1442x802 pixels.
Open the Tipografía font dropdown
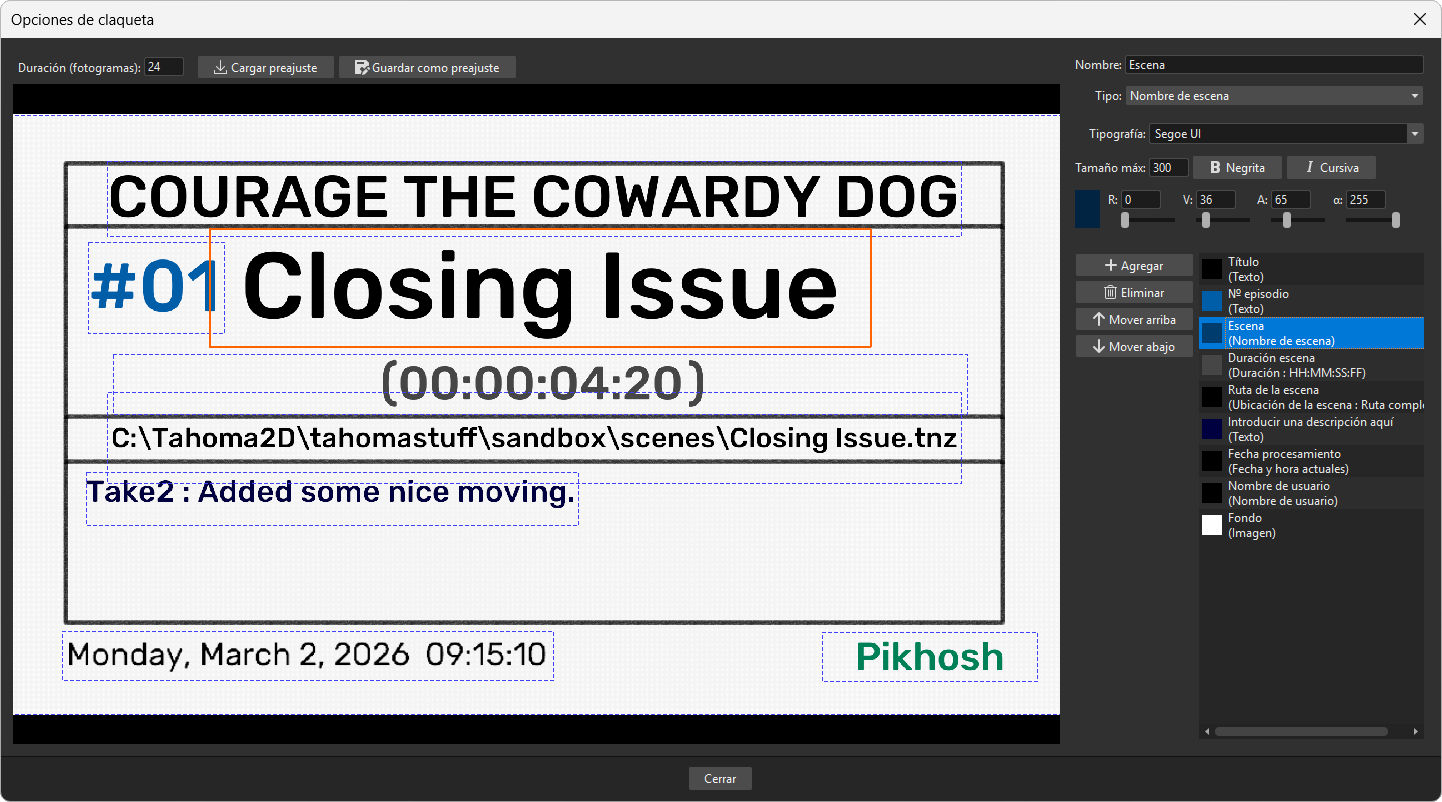coord(1285,134)
